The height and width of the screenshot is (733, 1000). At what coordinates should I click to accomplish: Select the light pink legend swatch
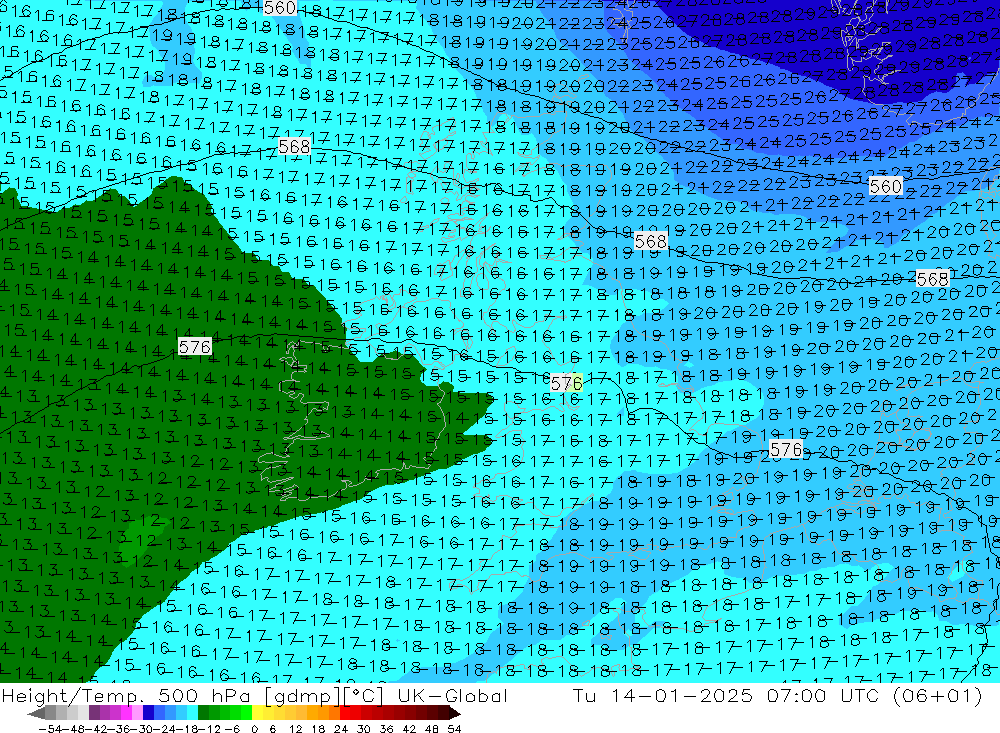tap(137, 713)
